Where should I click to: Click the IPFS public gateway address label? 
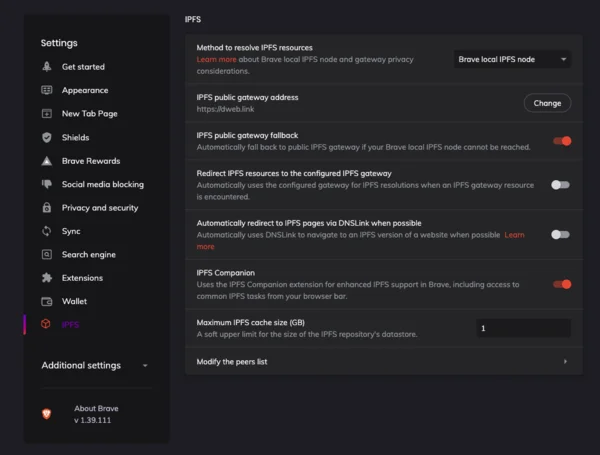pyautogui.click(x=247, y=97)
